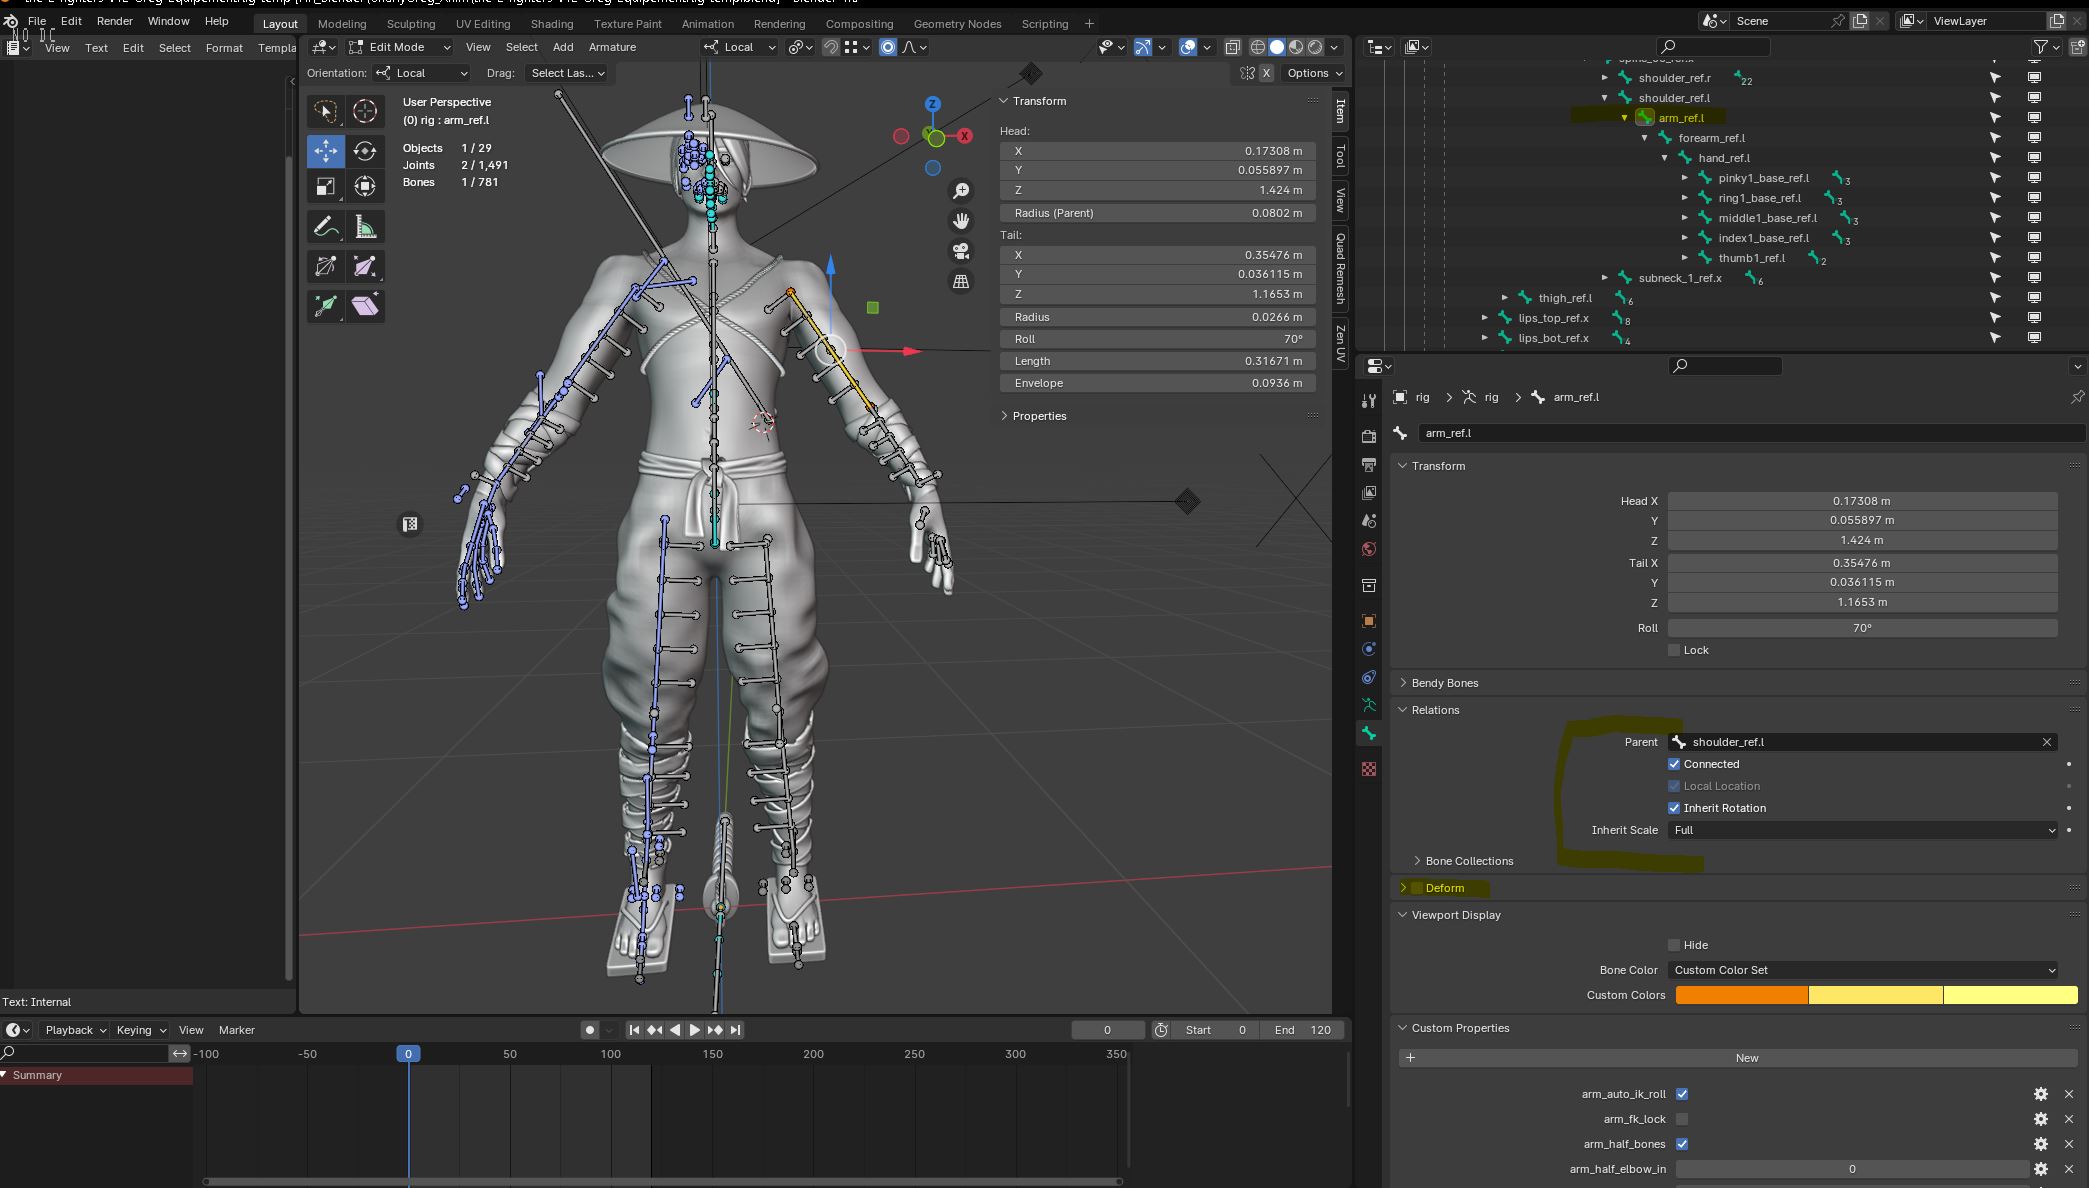Switch to the Sculpting workspace tab
The image size is (2089, 1188).
[x=410, y=24]
